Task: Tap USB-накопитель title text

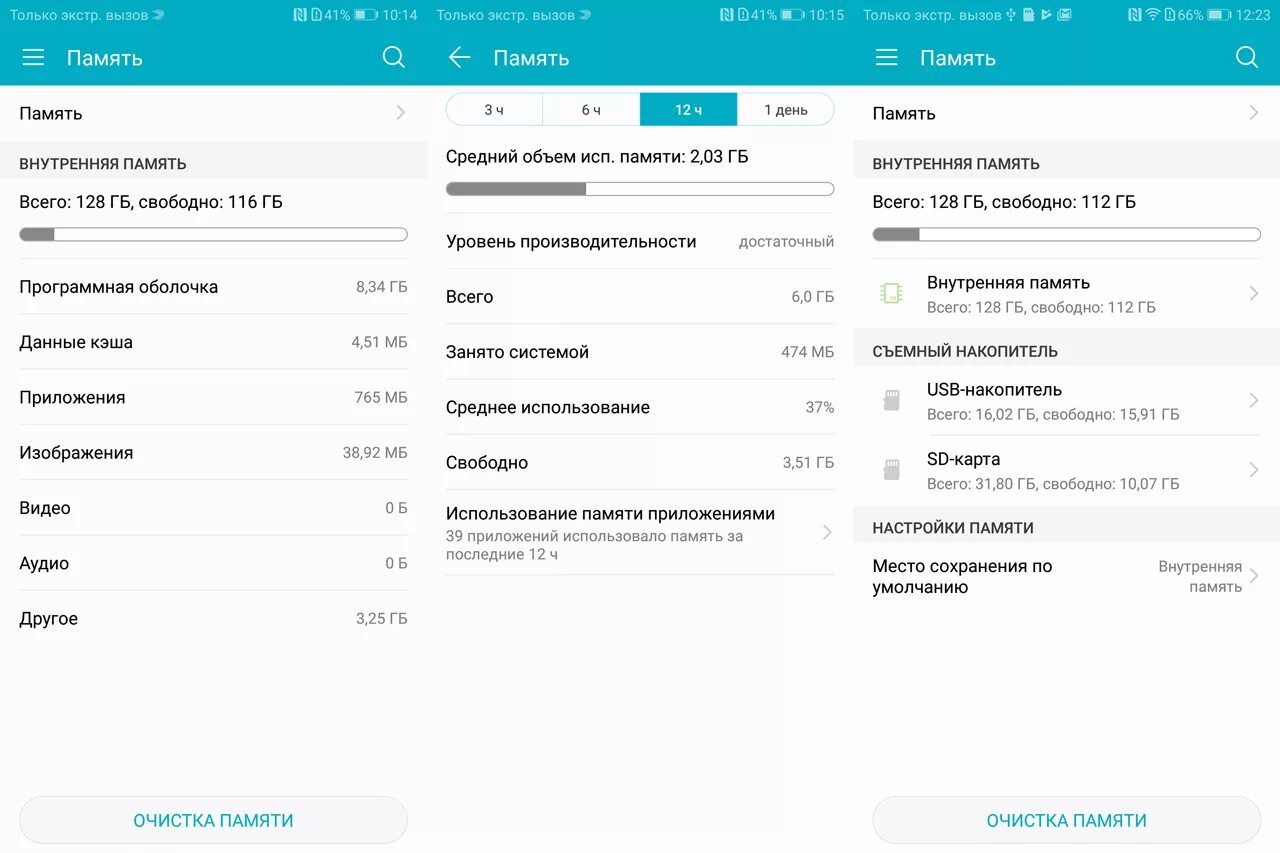Action: click(x=994, y=390)
